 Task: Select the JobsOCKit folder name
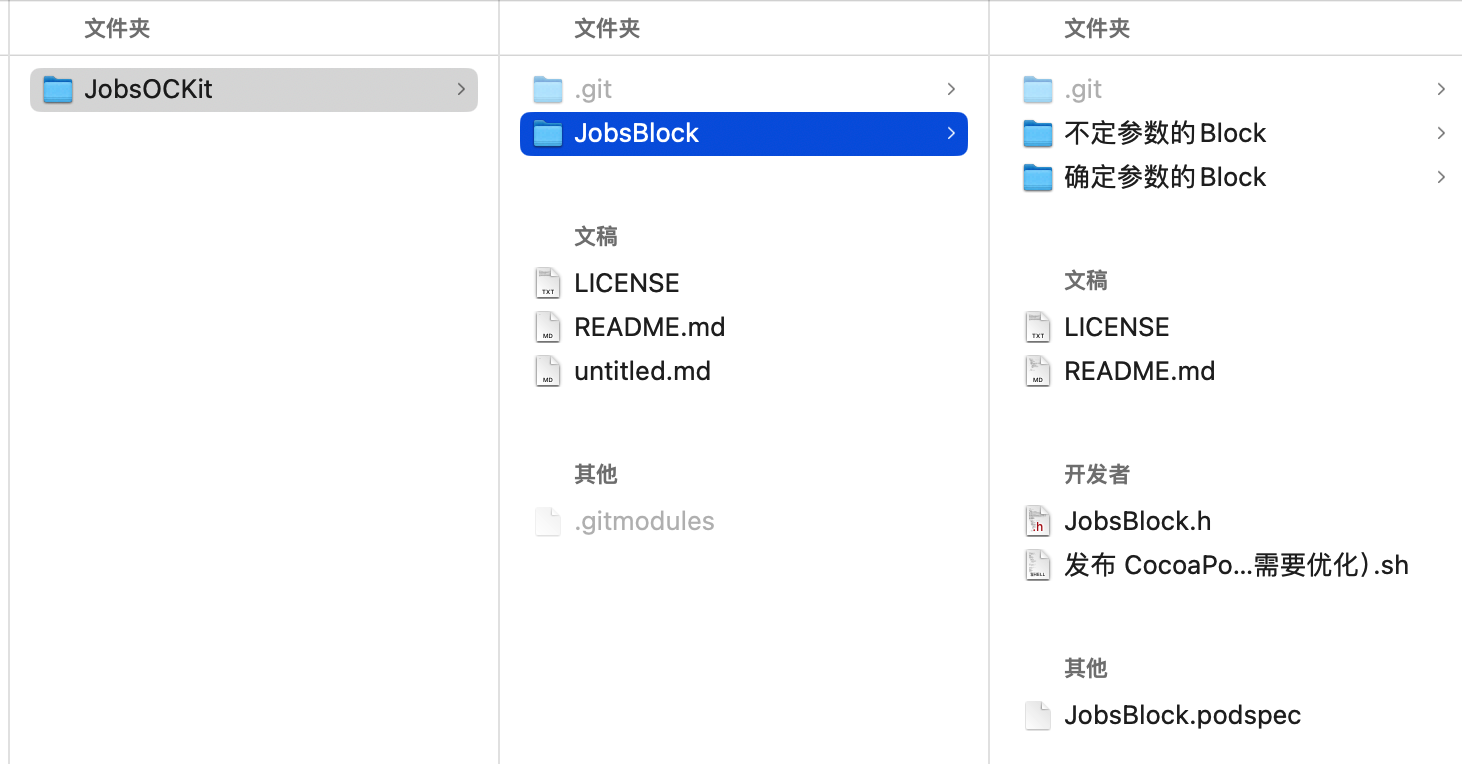coord(148,89)
